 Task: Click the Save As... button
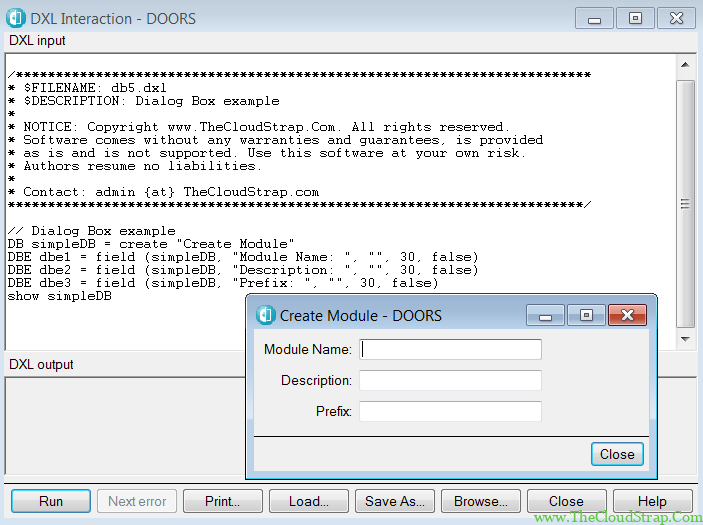pyautogui.click(x=395, y=501)
